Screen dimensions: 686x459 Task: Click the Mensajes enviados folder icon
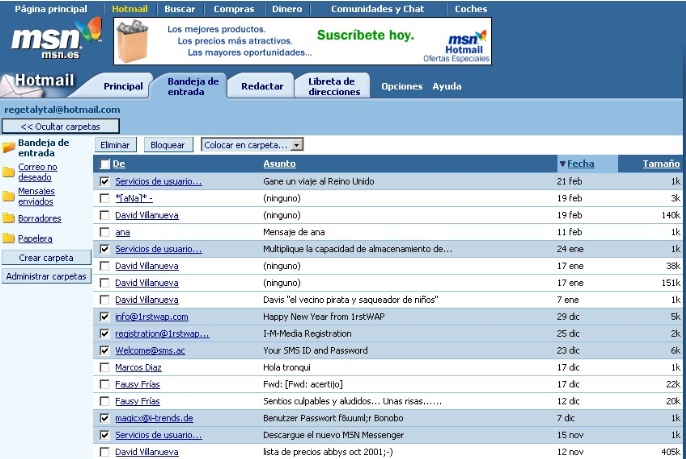pyautogui.click(x=9, y=195)
